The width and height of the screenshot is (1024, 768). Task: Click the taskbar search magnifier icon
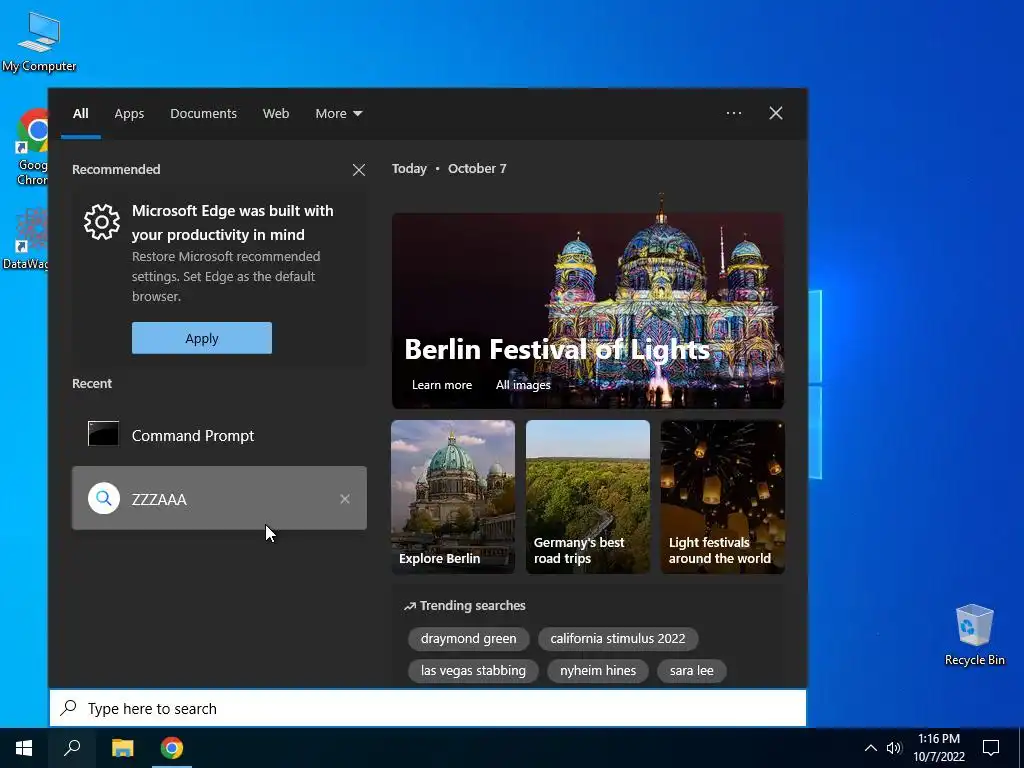click(x=72, y=748)
